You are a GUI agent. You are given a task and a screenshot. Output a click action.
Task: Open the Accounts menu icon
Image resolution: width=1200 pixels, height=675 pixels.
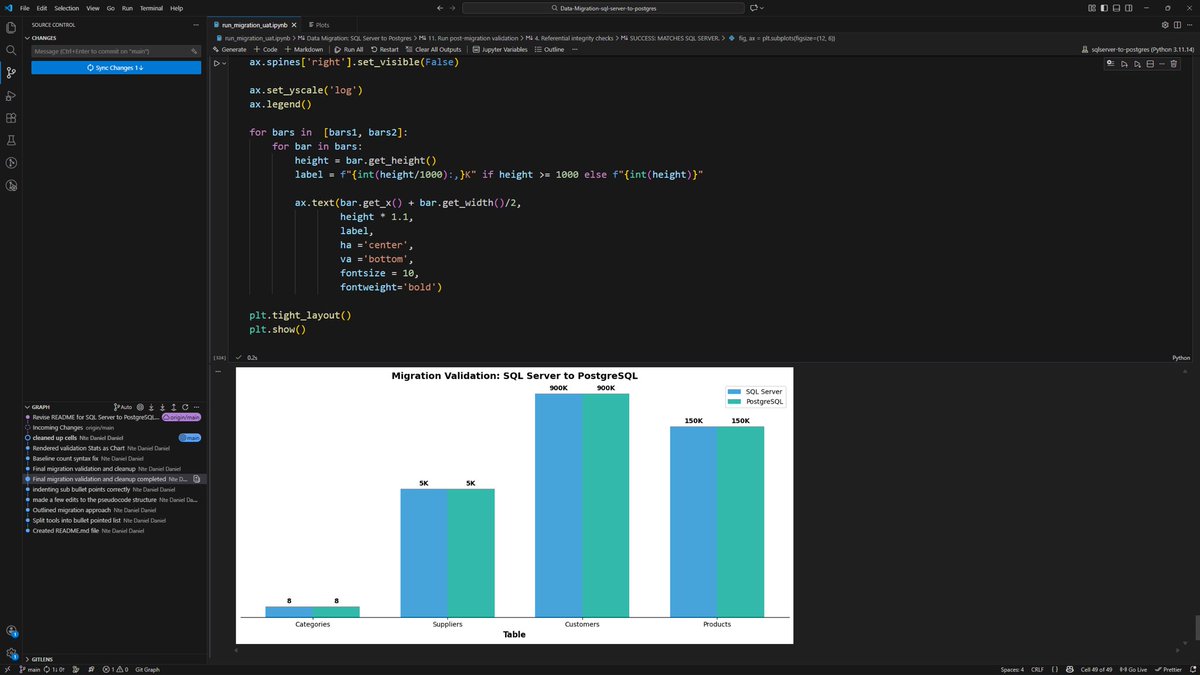click(x=11, y=631)
